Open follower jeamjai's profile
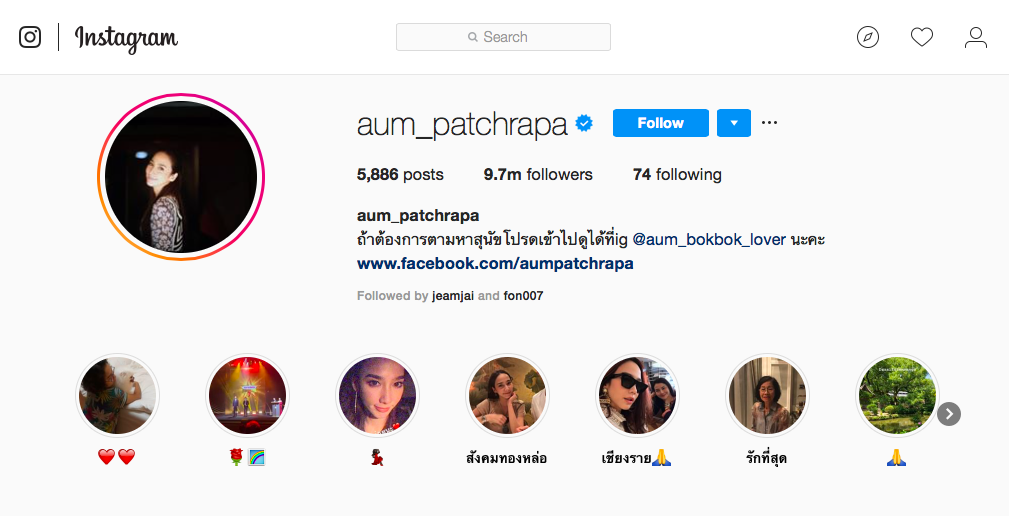 point(453,296)
